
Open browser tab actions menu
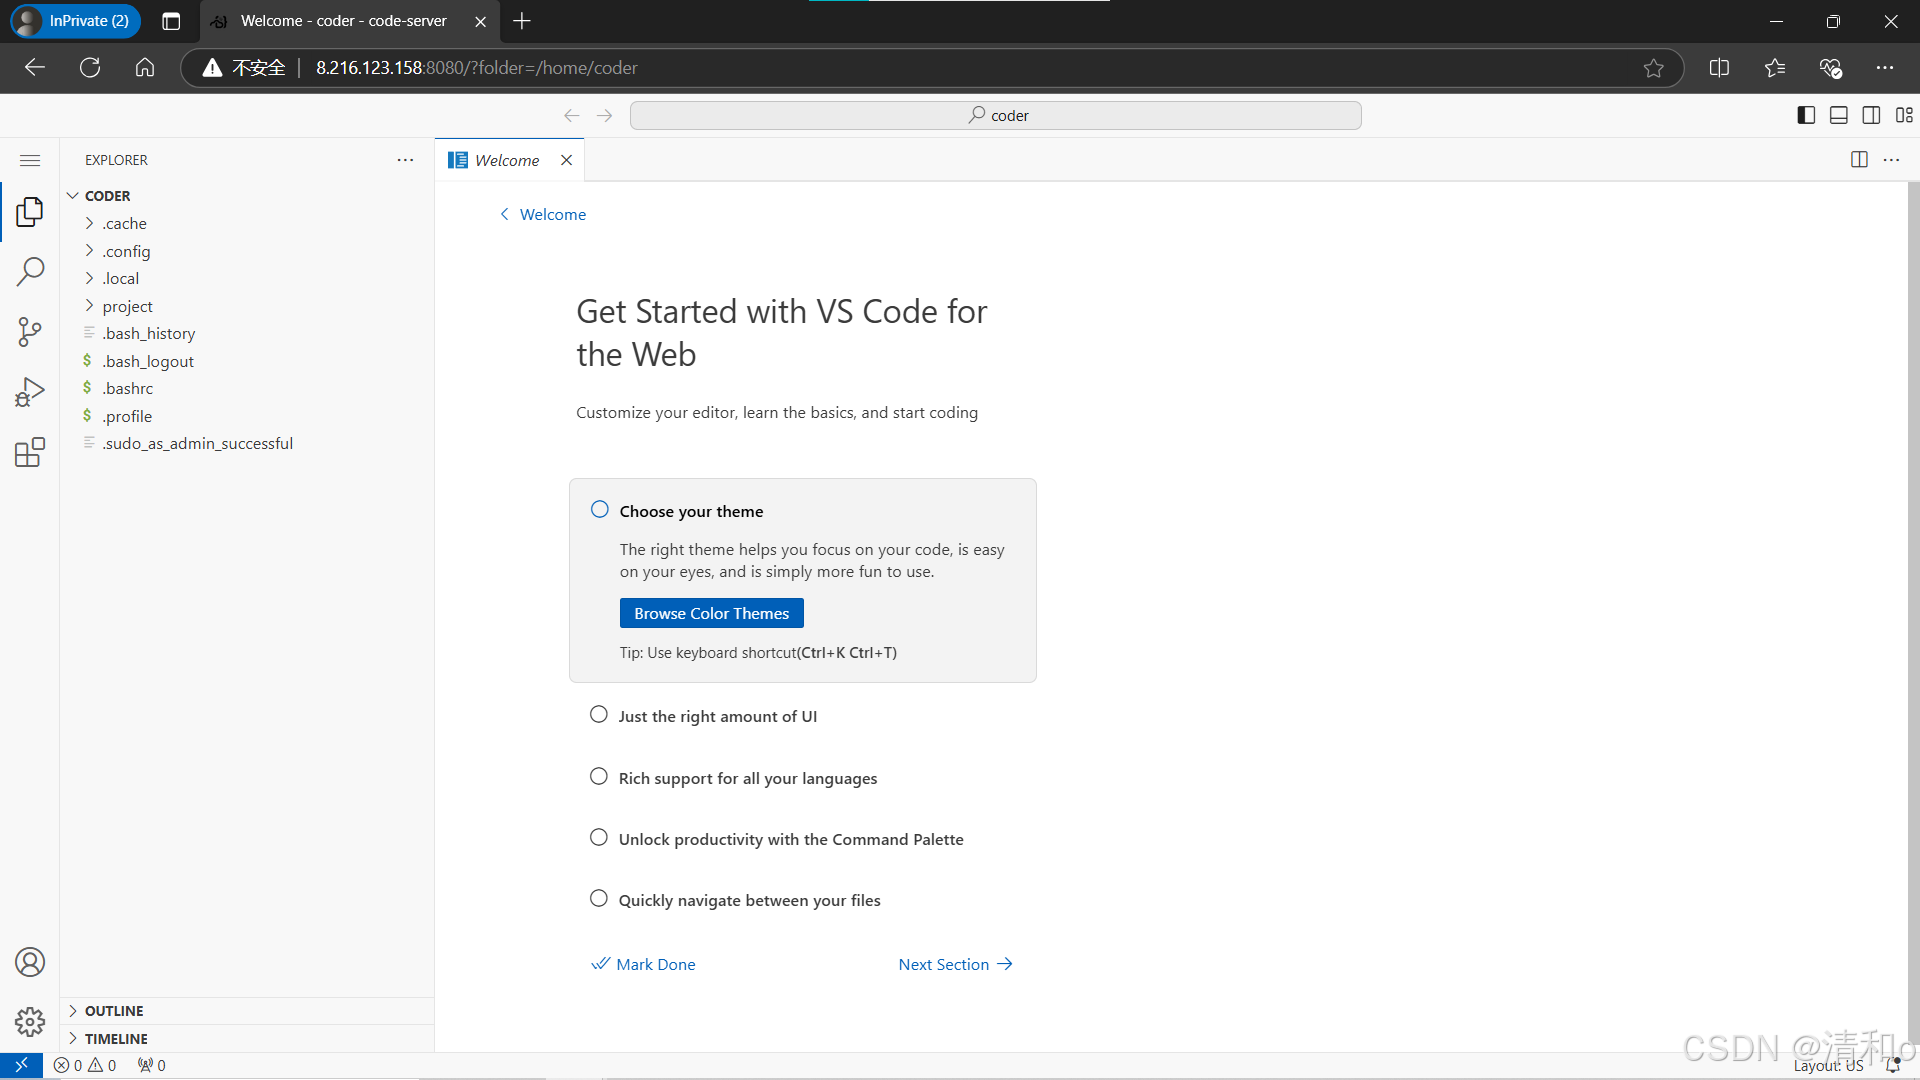(x=171, y=21)
